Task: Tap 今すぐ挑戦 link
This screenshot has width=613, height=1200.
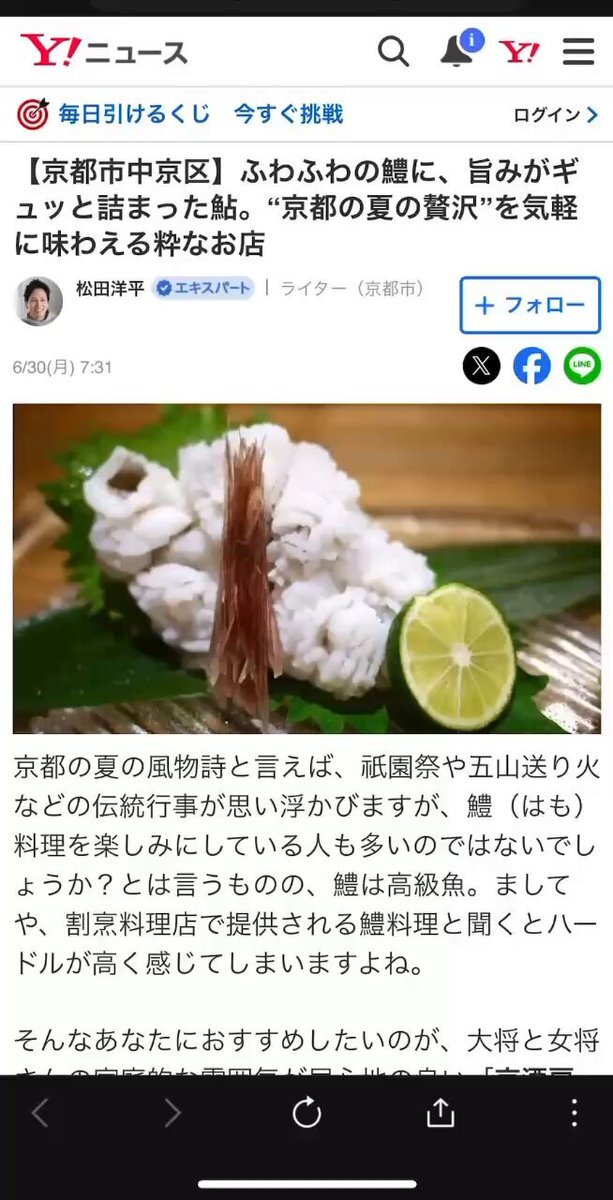Action: click(289, 114)
